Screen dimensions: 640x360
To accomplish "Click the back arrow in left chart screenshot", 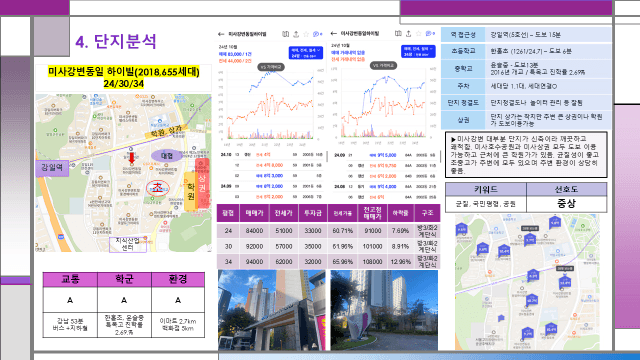I will [x=221, y=34].
